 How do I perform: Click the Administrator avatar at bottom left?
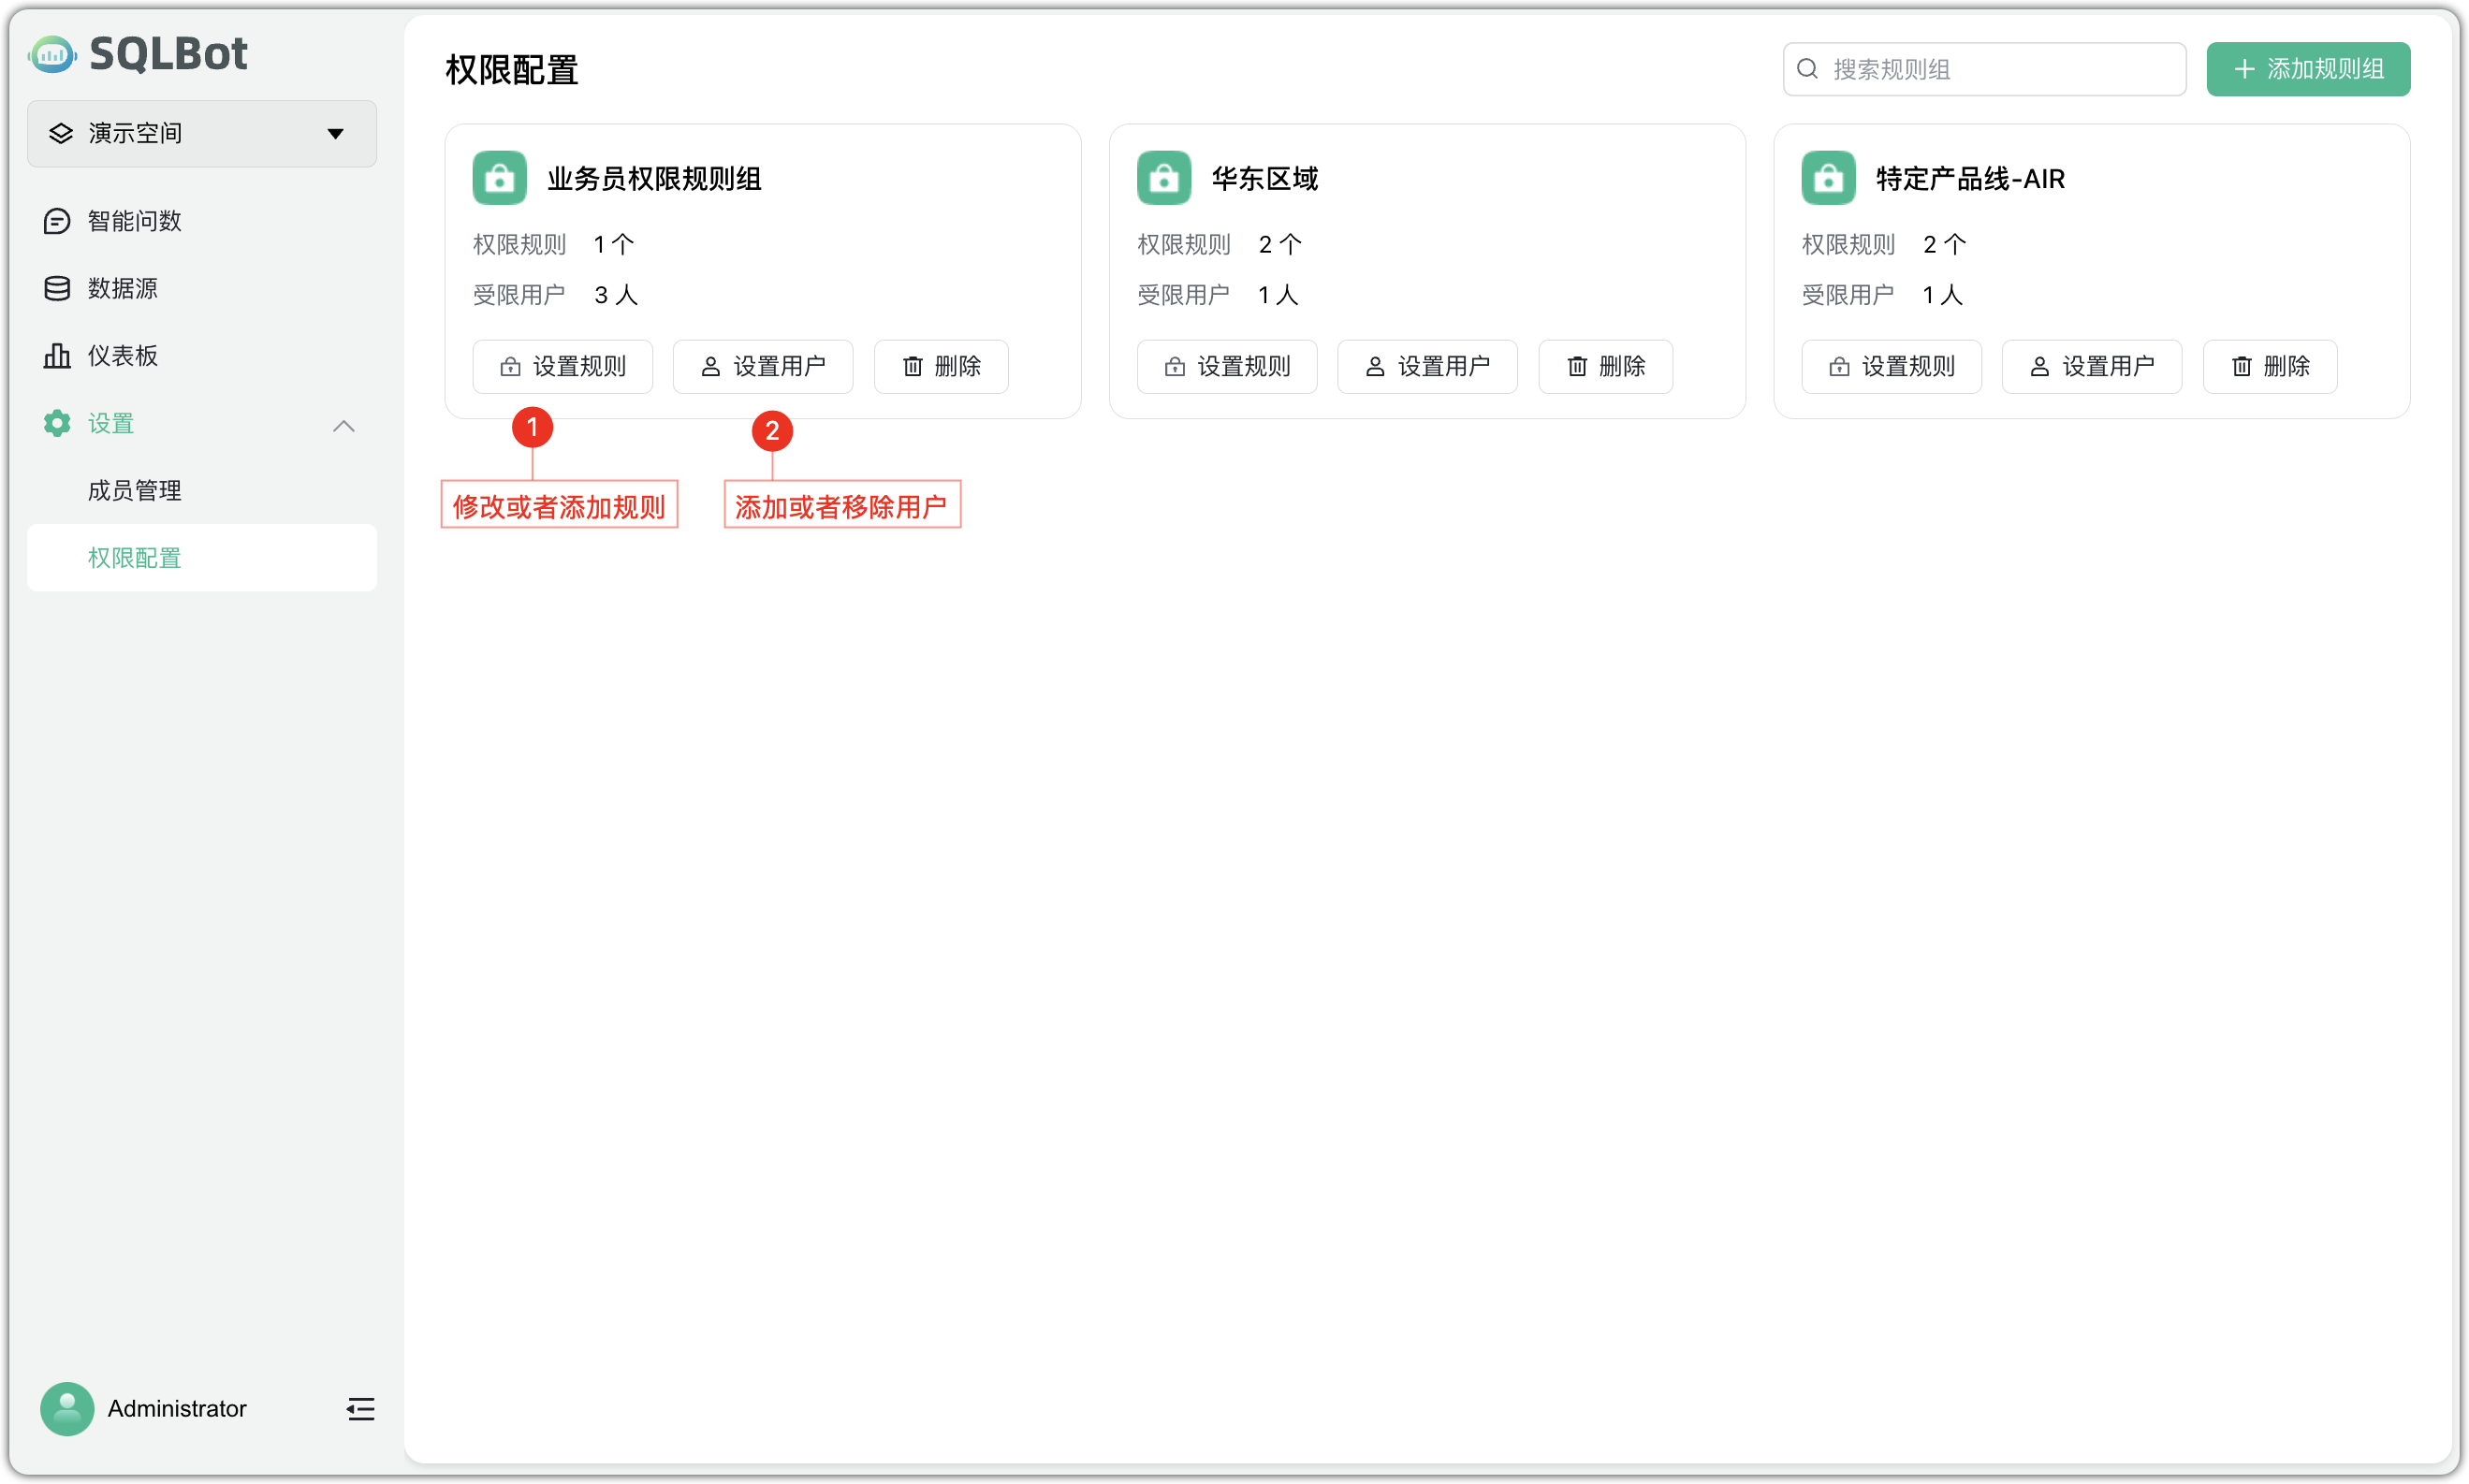click(66, 1408)
